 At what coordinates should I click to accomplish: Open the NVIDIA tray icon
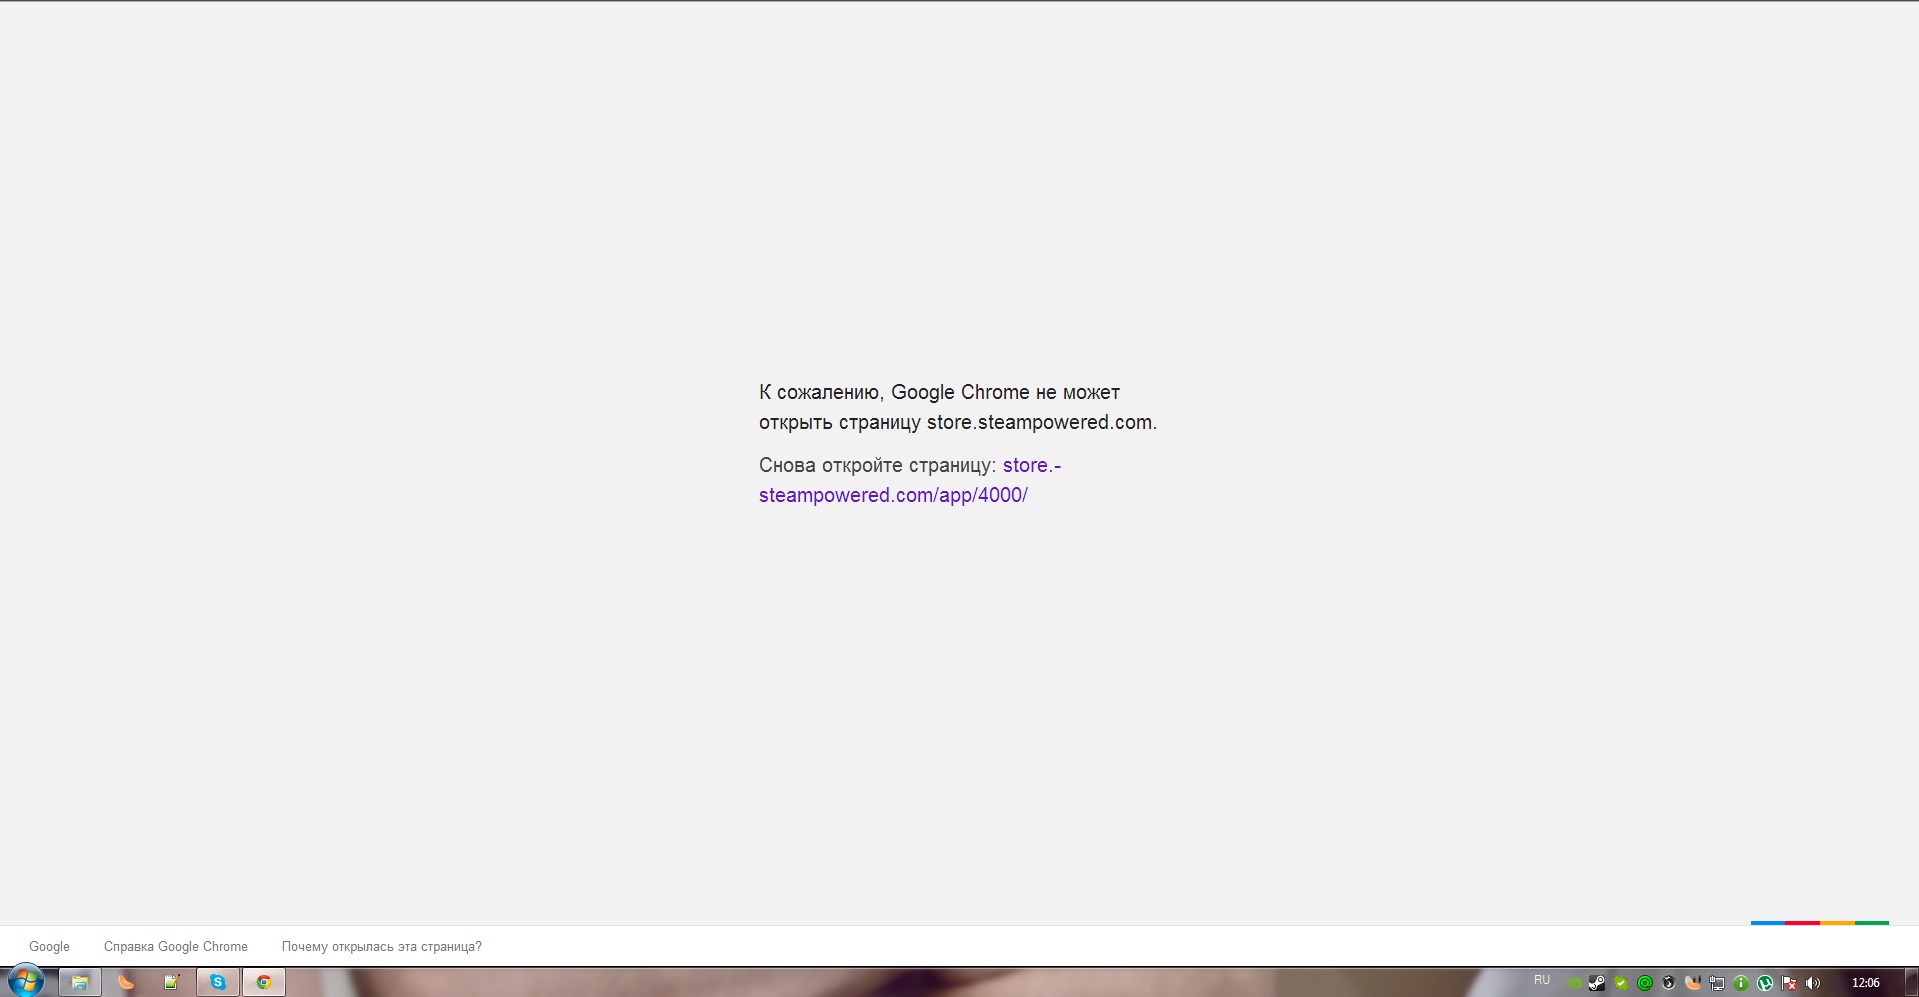coord(1574,983)
